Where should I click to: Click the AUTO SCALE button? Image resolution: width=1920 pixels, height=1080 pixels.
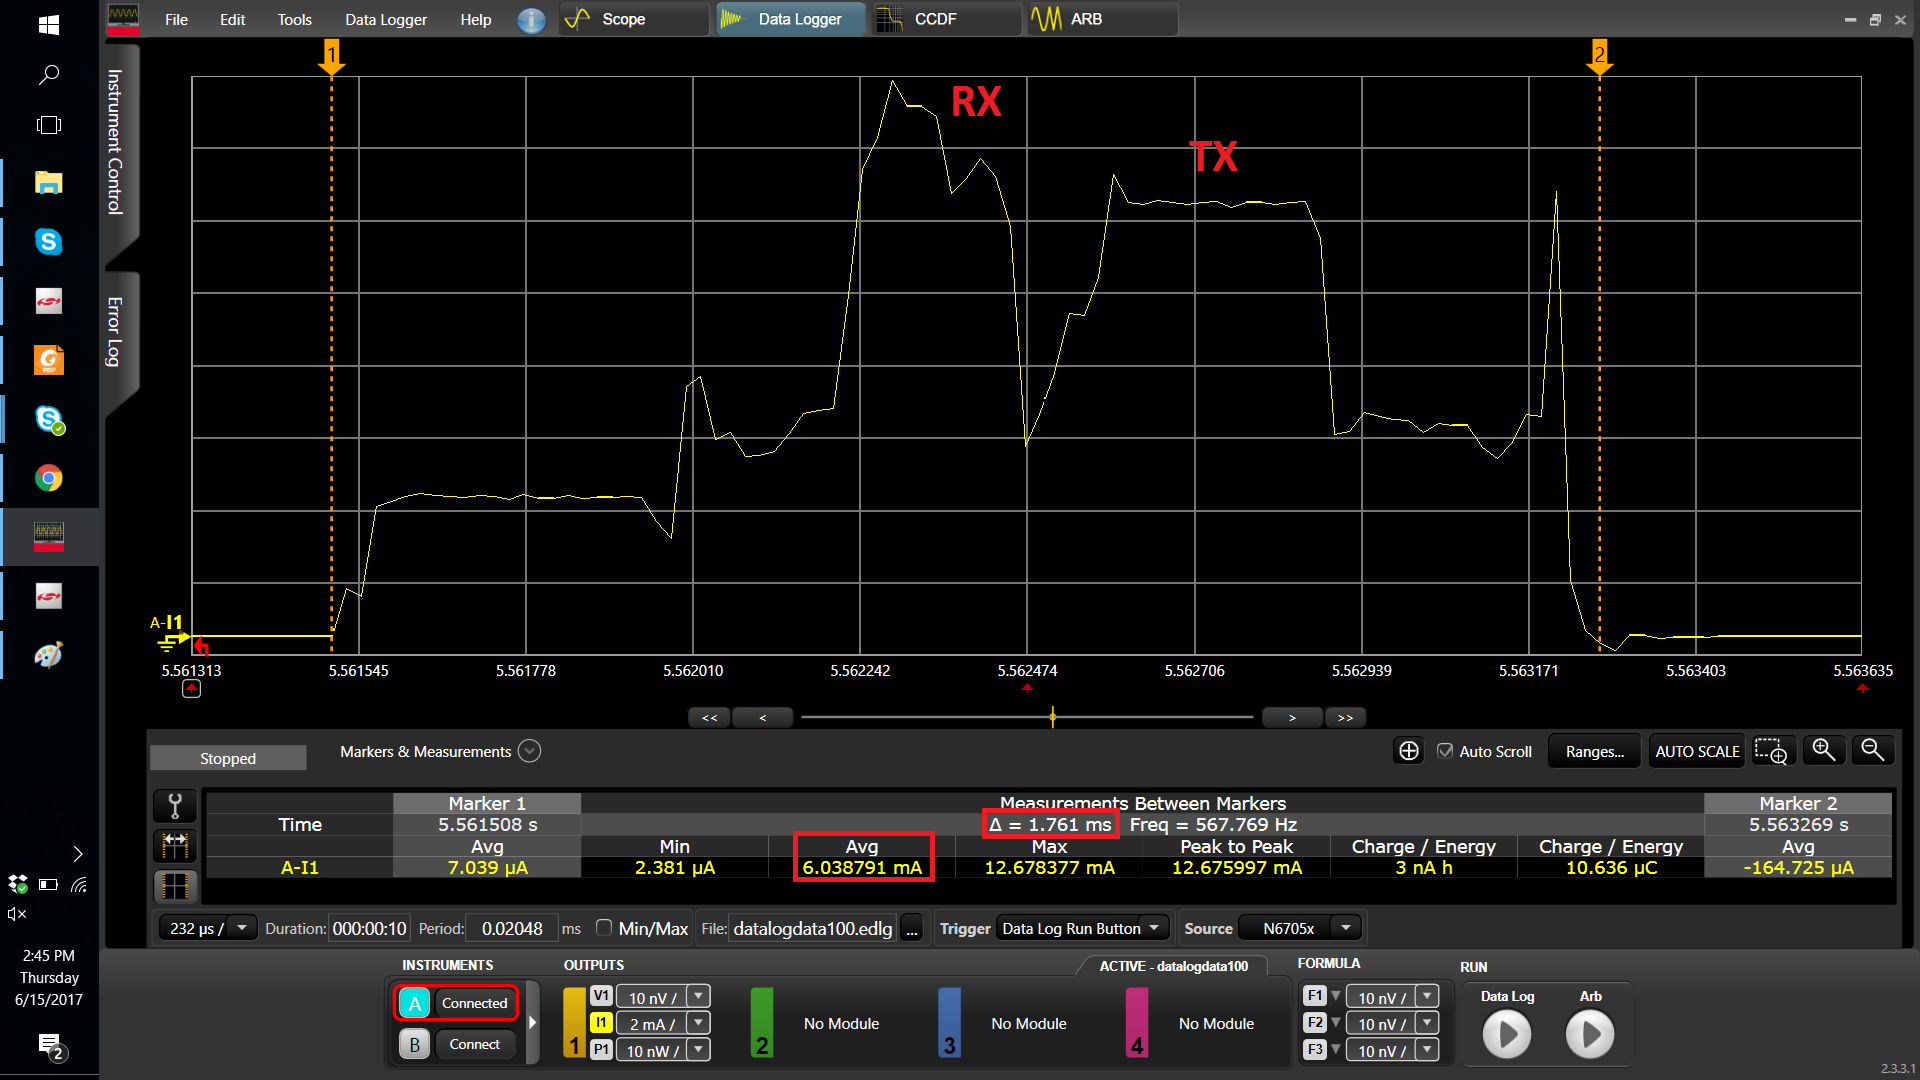click(x=1696, y=751)
